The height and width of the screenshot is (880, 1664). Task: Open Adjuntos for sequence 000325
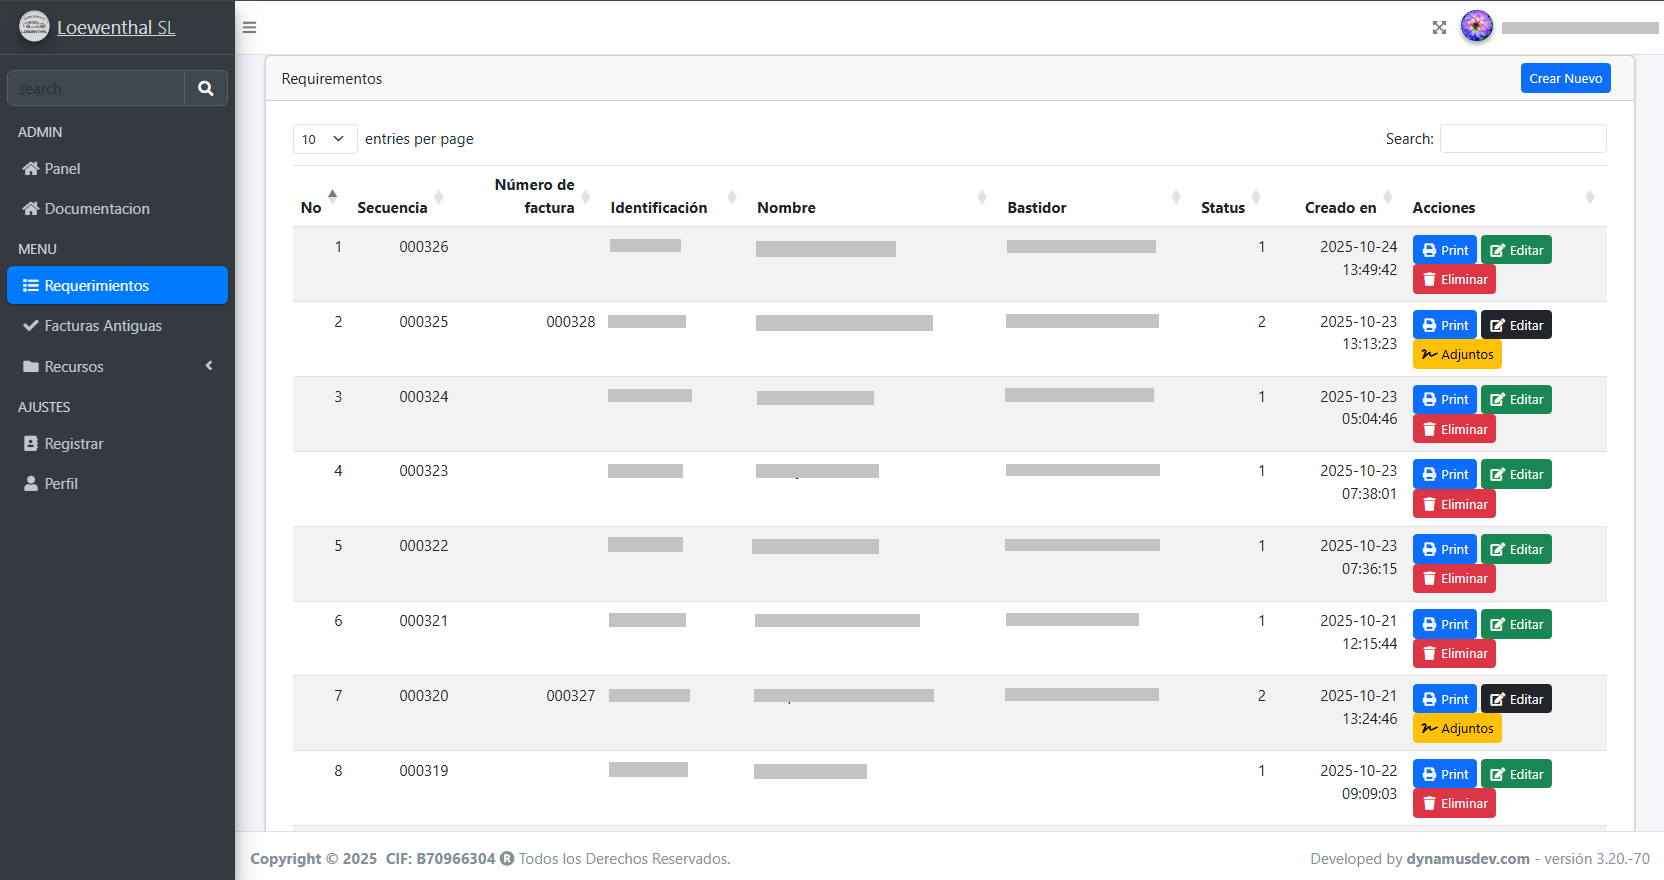point(1456,354)
